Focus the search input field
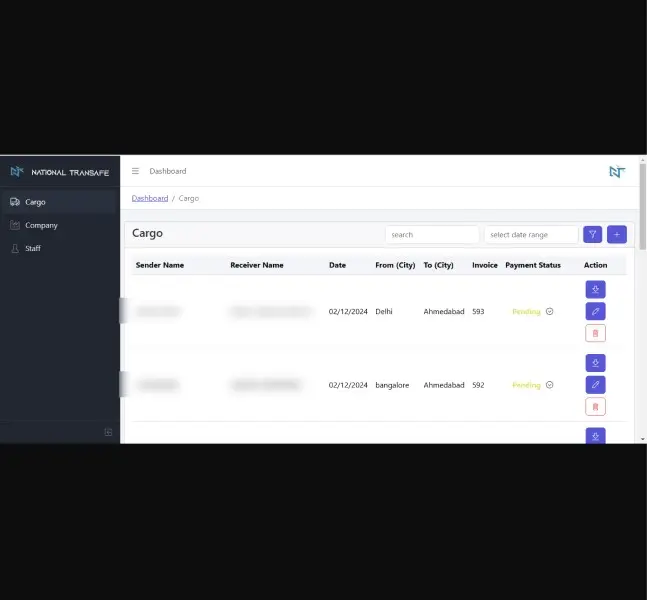Image resolution: width=647 pixels, height=600 pixels. tap(432, 234)
